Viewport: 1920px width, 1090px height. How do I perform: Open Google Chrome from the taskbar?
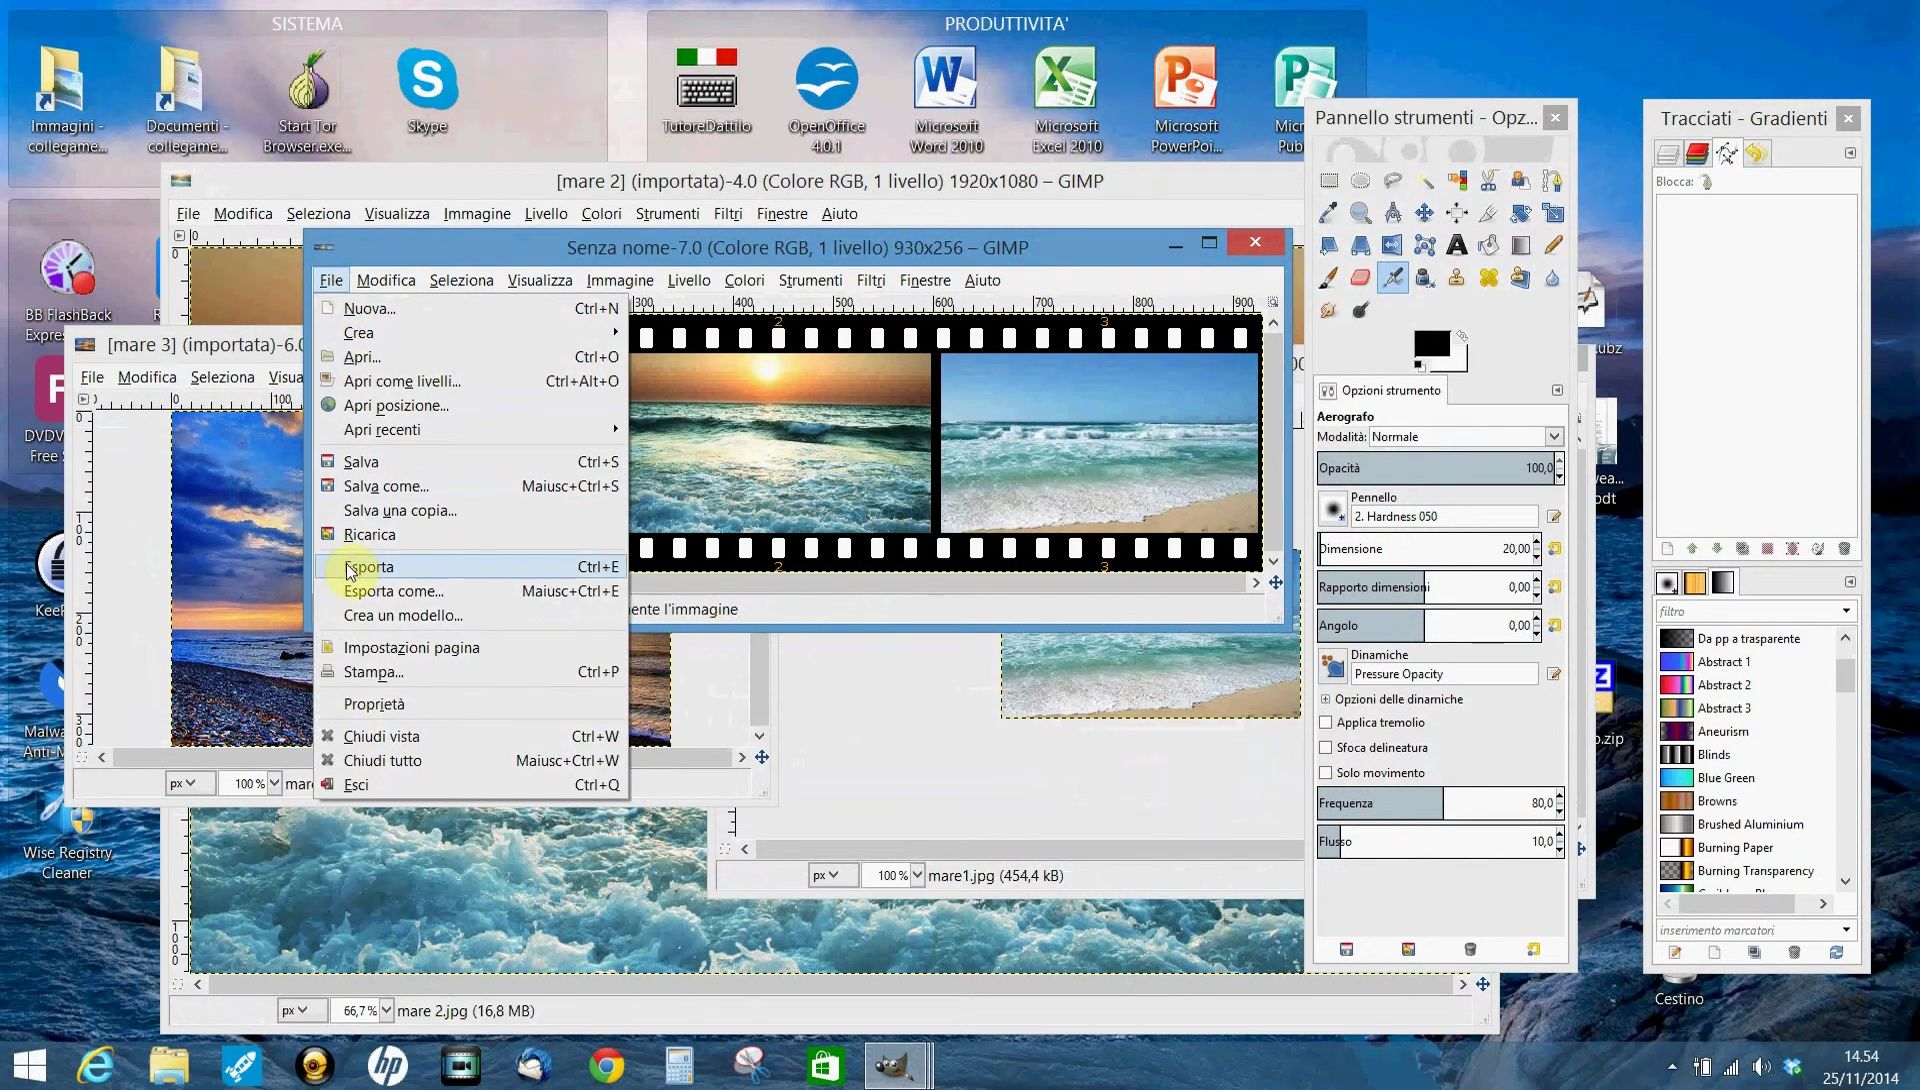coord(606,1066)
